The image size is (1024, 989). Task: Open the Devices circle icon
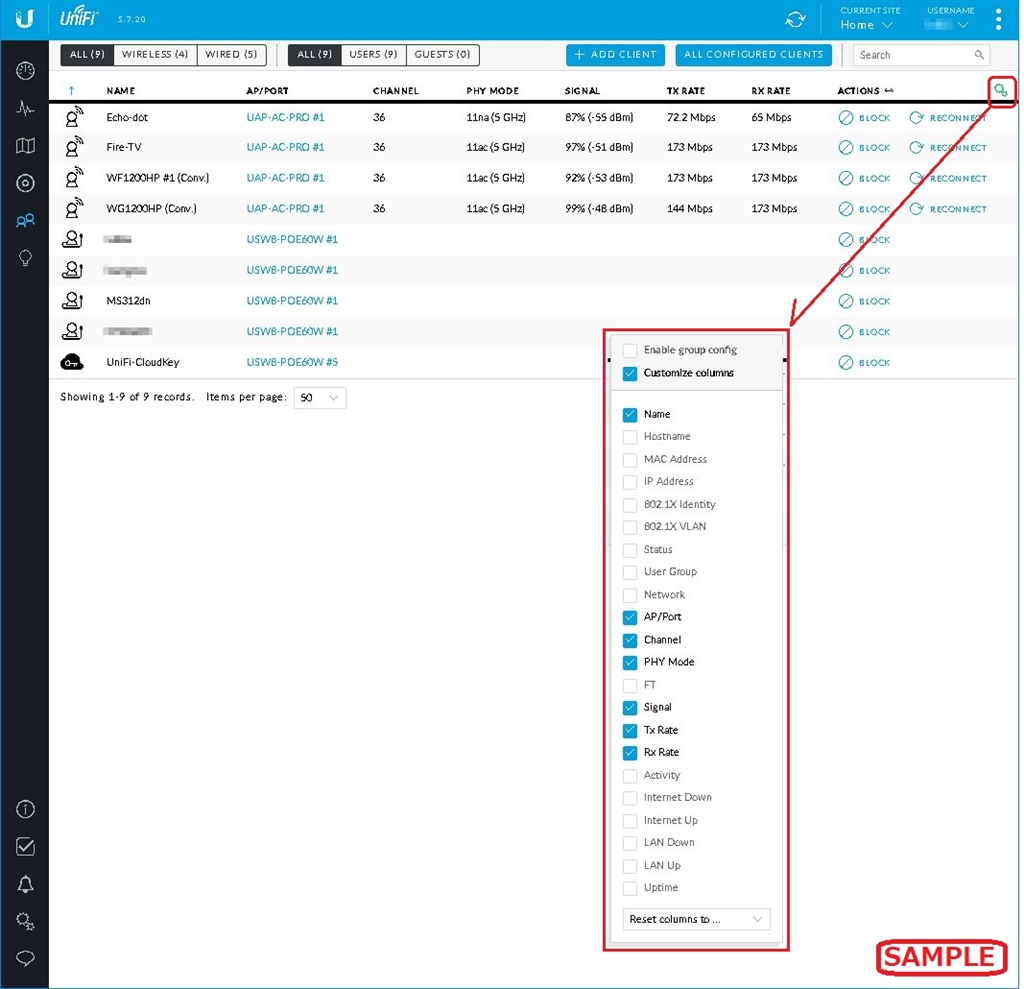coord(25,184)
